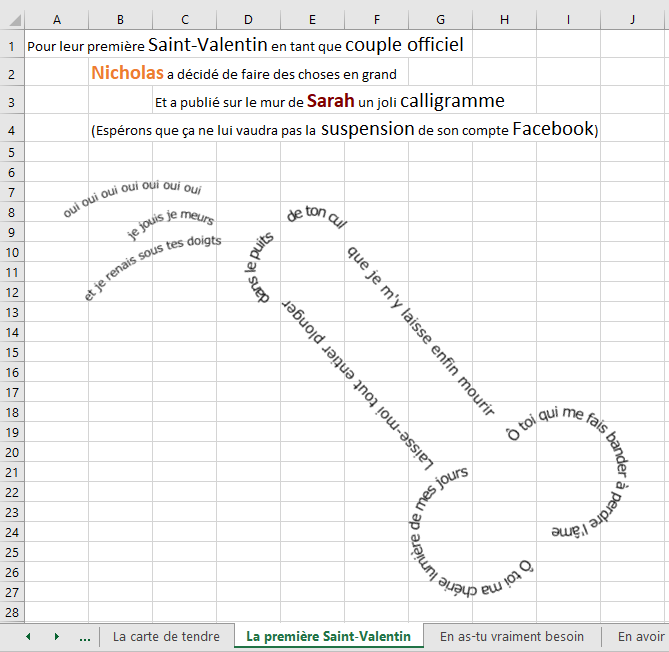
Task: Click the ellipsis for hidden sheet tabs
Action: (x=84, y=637)
